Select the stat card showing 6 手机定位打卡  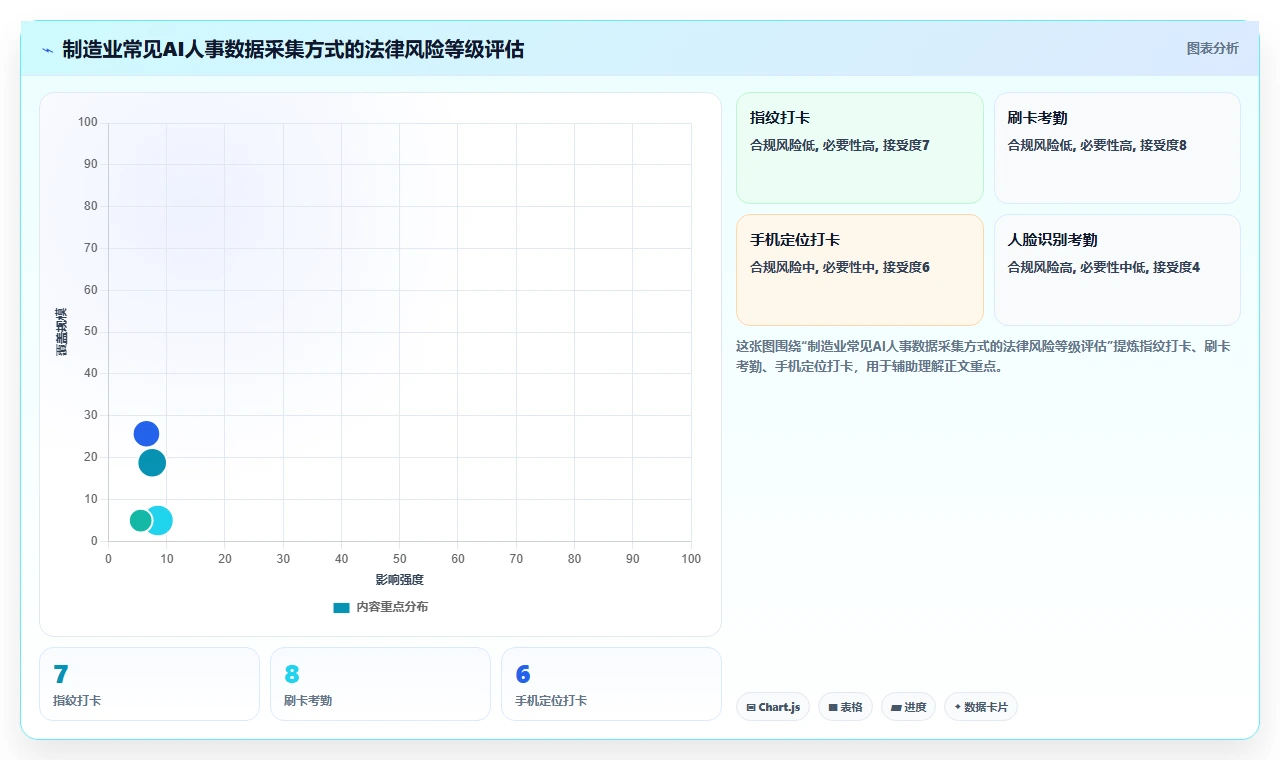click(611, 684)
